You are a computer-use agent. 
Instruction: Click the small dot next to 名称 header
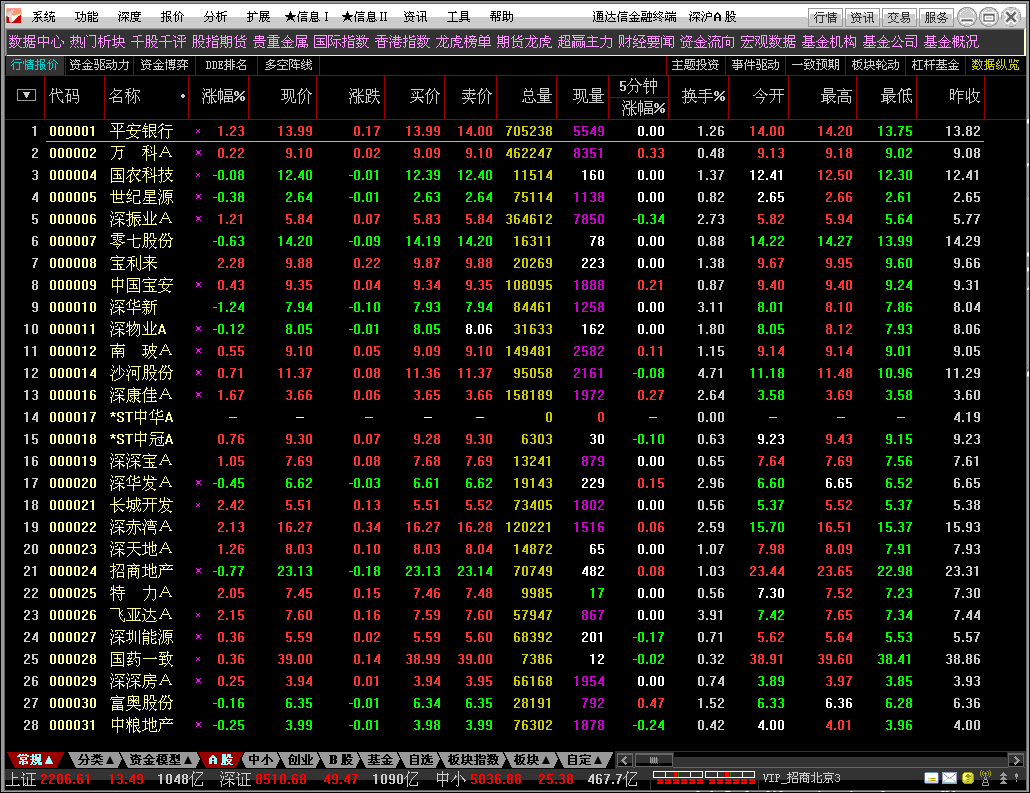(183, 97)
